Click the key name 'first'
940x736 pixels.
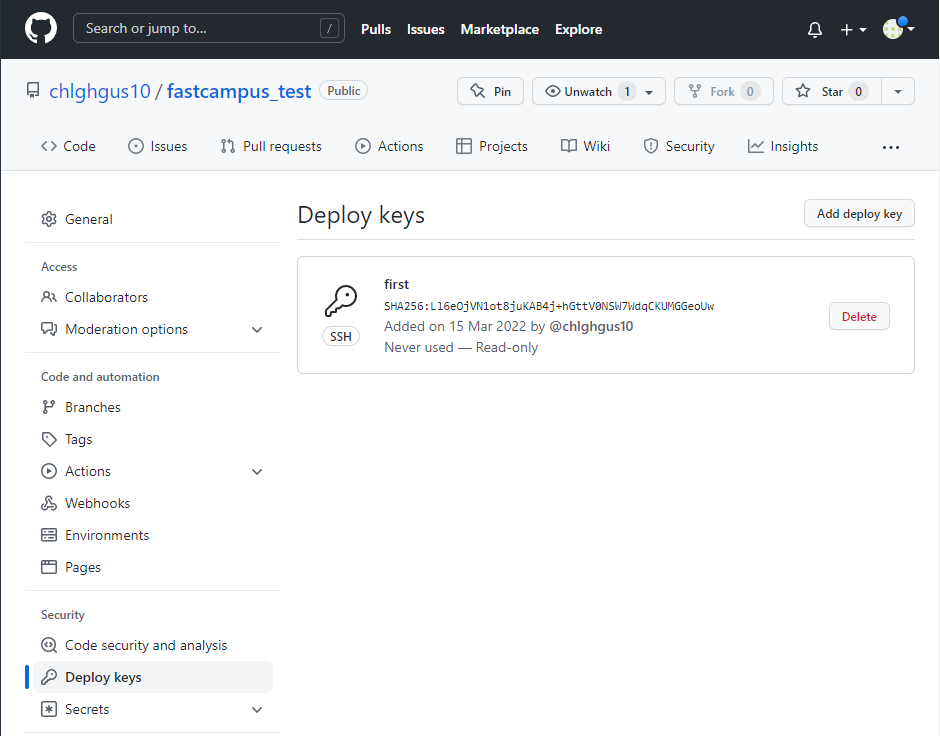pyautogui.click(x=396, y=284)
